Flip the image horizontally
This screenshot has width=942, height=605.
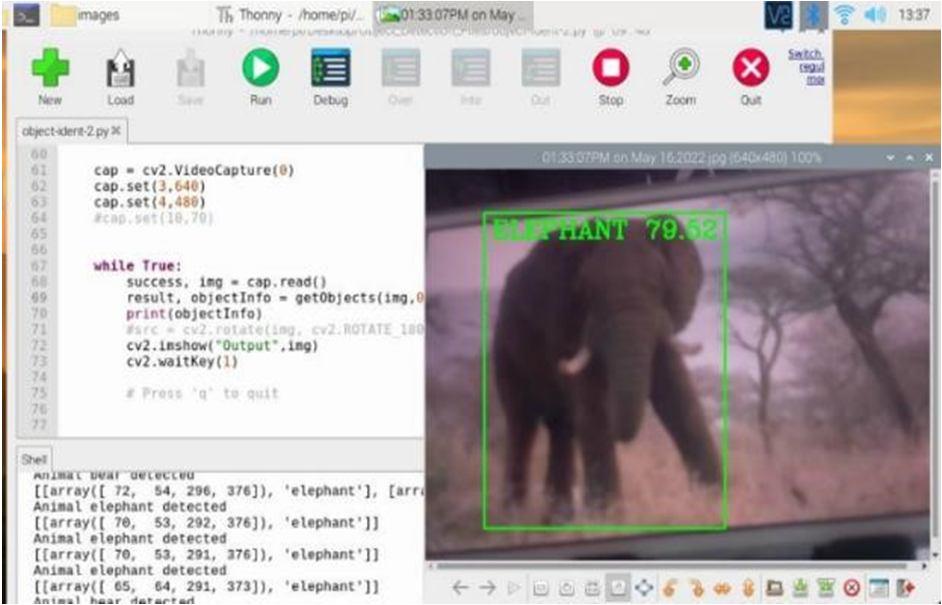[x=722, y=587]
